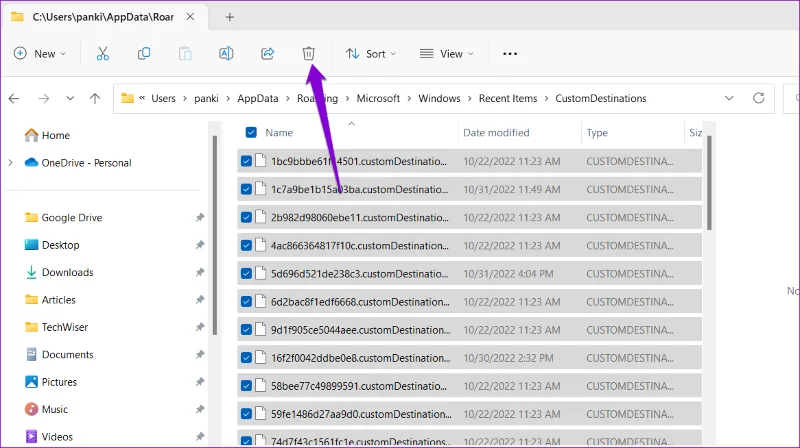The width and height of the screenshot is (800, 448).
Task: Click the file list vertical scrollbar
Action: click(709, 183)
